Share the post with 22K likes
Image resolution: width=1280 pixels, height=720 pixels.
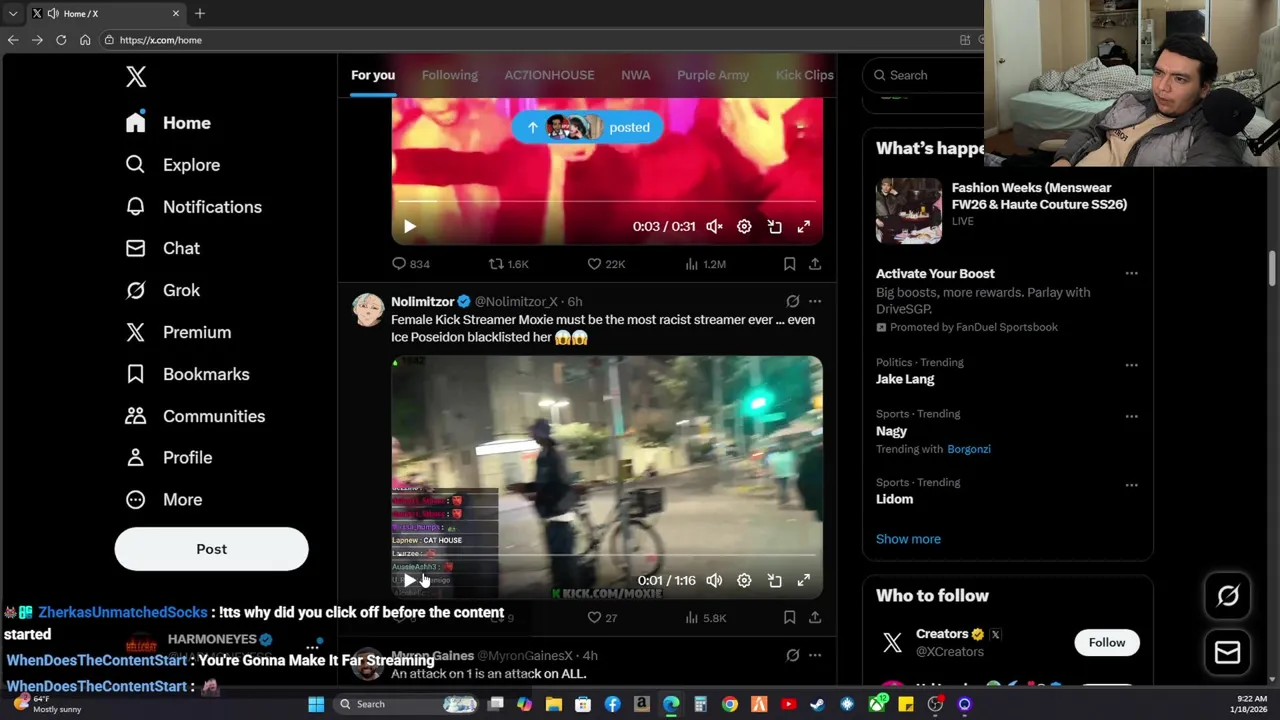coord(815,264)
